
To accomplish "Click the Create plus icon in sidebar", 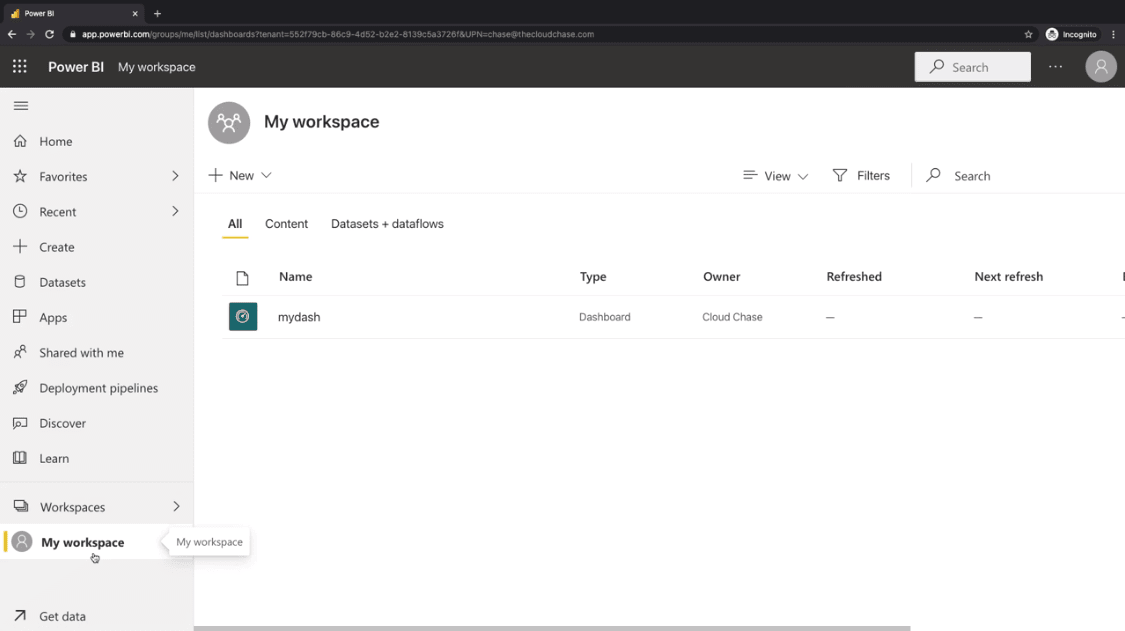I will [x=20, y=246].
